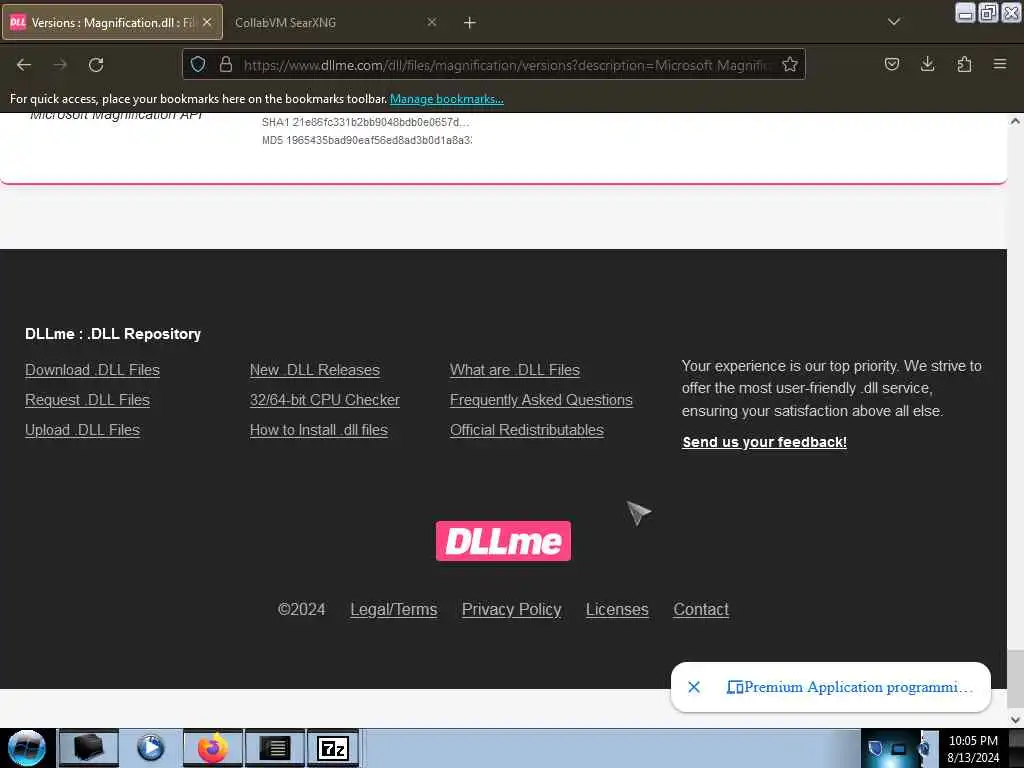Open the dark list window taskbar icon

pos(275,748)
